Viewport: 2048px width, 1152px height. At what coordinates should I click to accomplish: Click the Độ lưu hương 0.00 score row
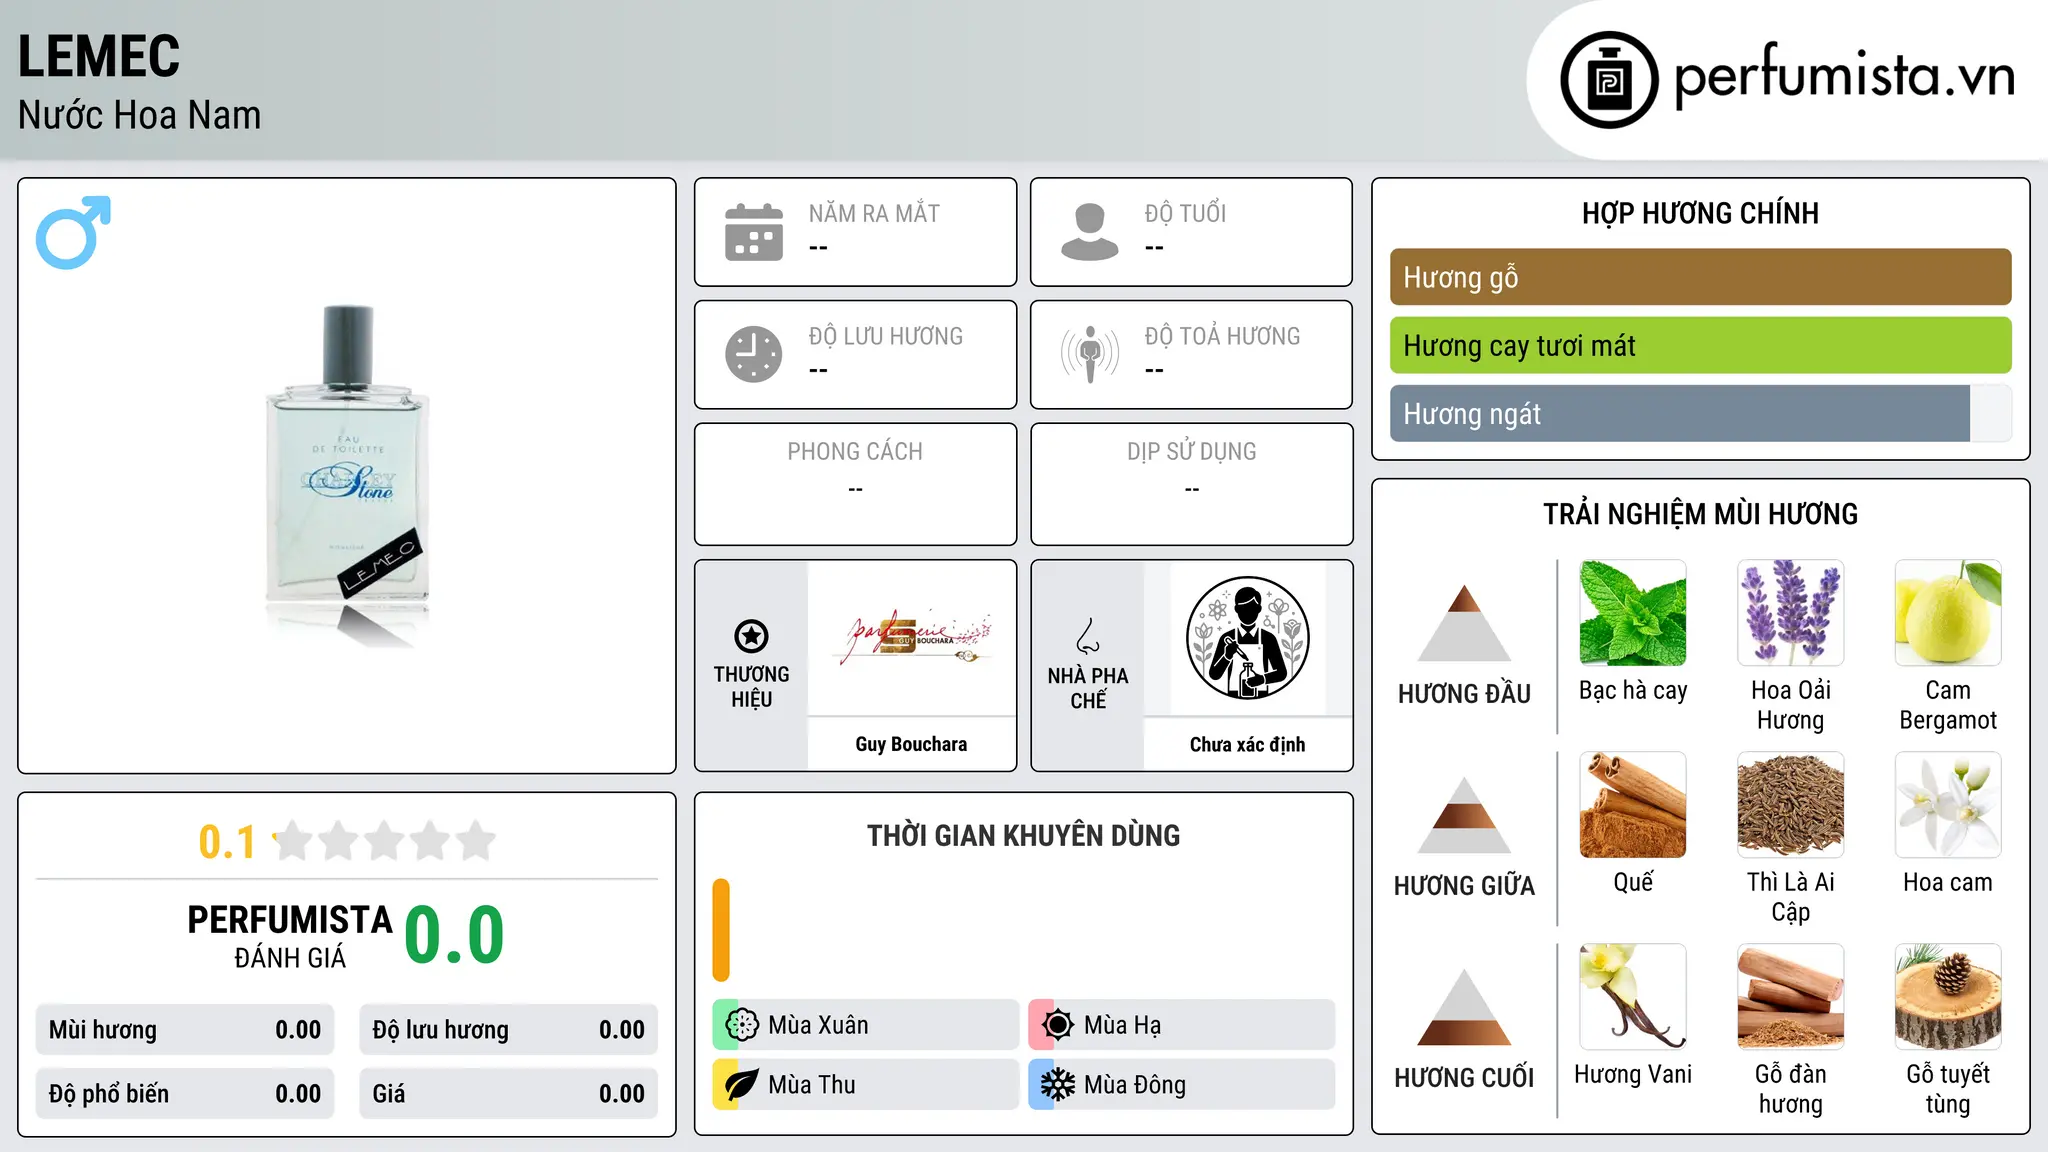(x=508, y=1030)
